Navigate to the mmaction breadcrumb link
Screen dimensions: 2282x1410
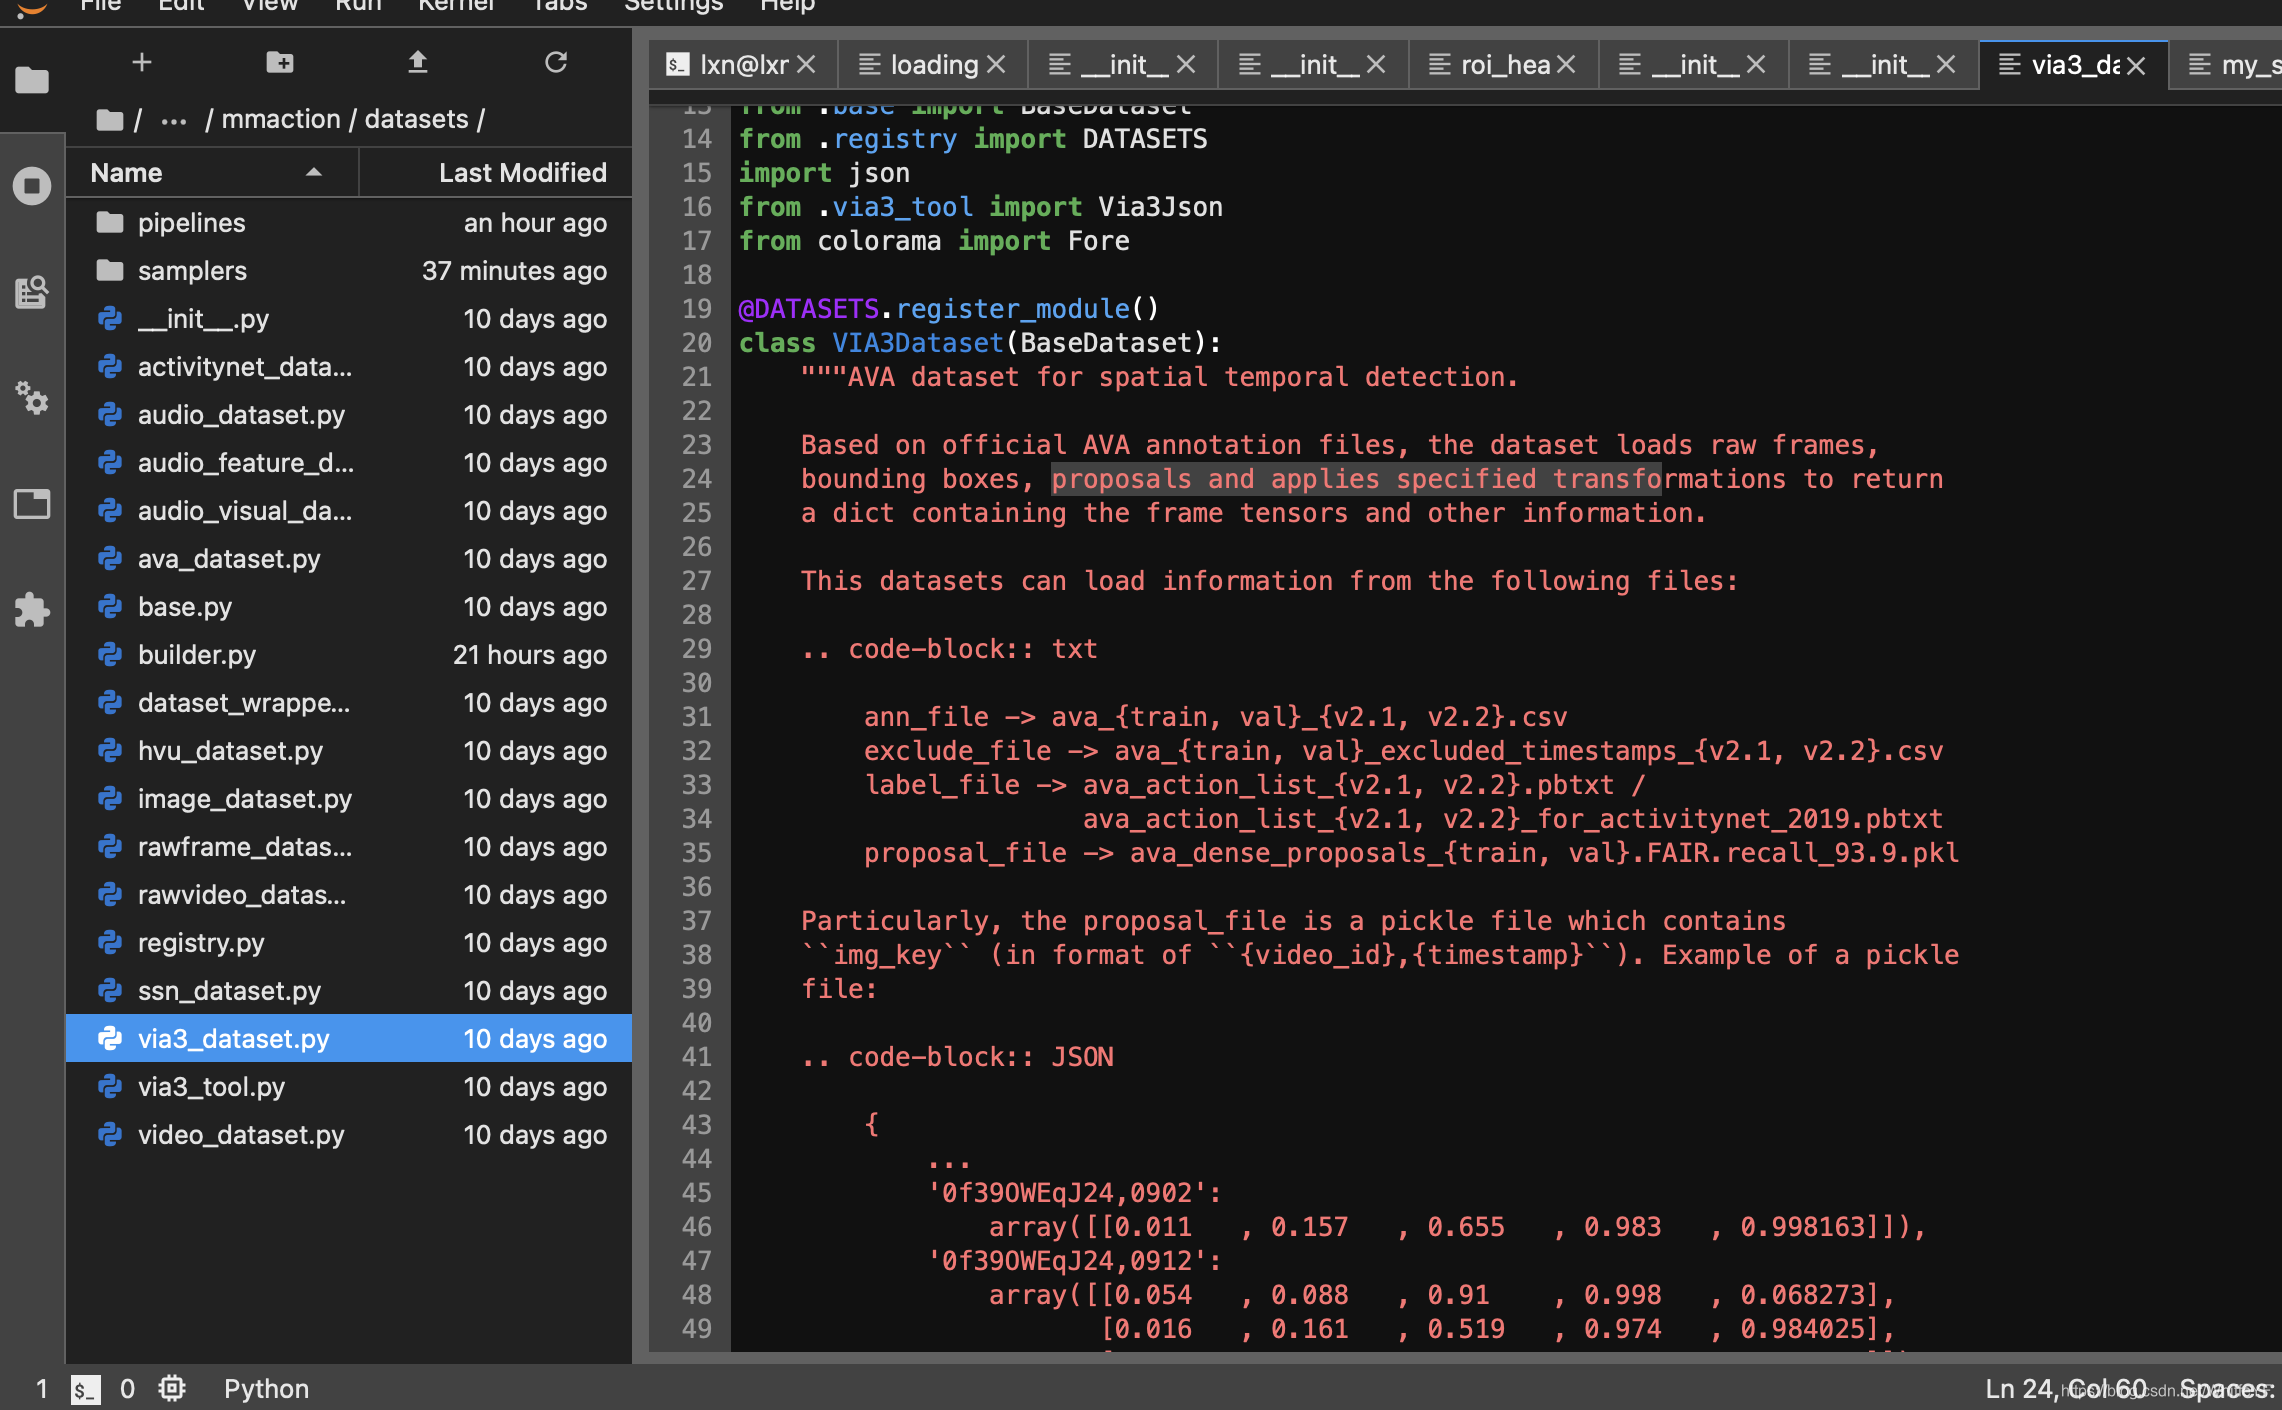click(x=280, y=120)
